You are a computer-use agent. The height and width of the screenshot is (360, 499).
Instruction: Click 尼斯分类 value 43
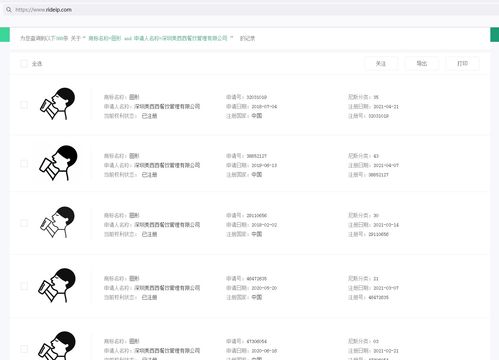pos(376,156)
